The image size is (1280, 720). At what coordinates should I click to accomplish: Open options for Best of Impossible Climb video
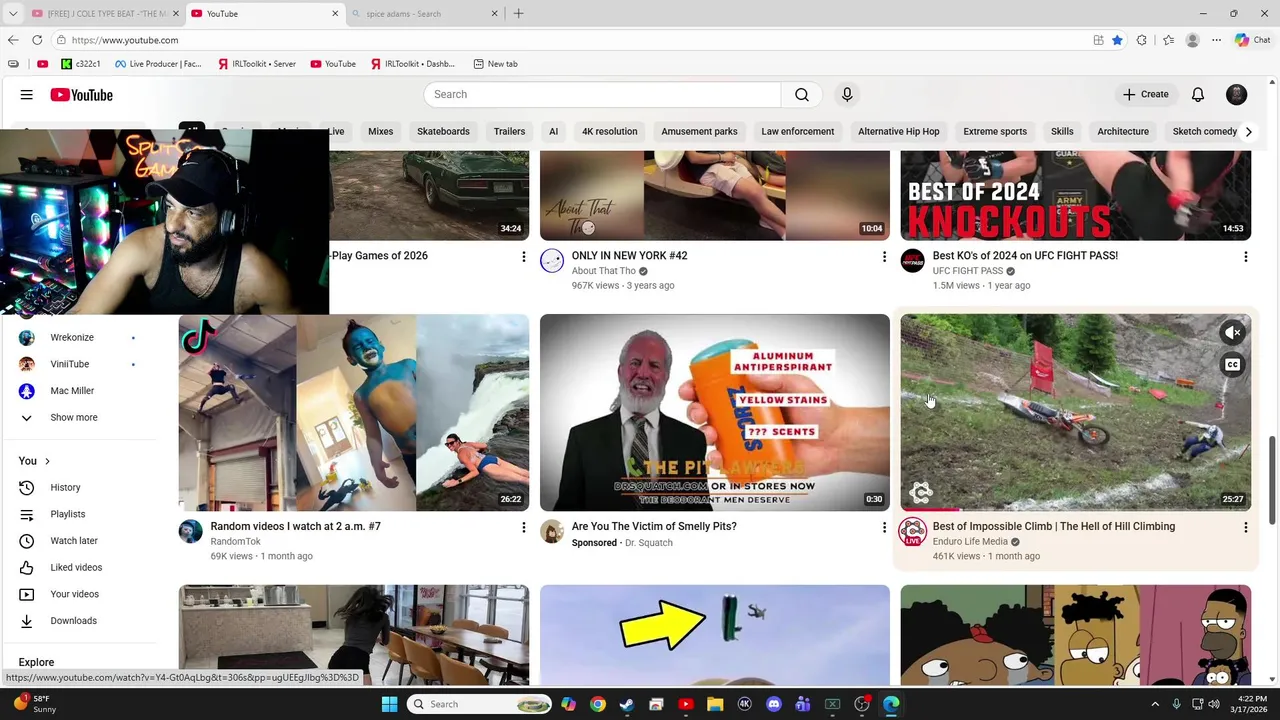[1245, 527]
